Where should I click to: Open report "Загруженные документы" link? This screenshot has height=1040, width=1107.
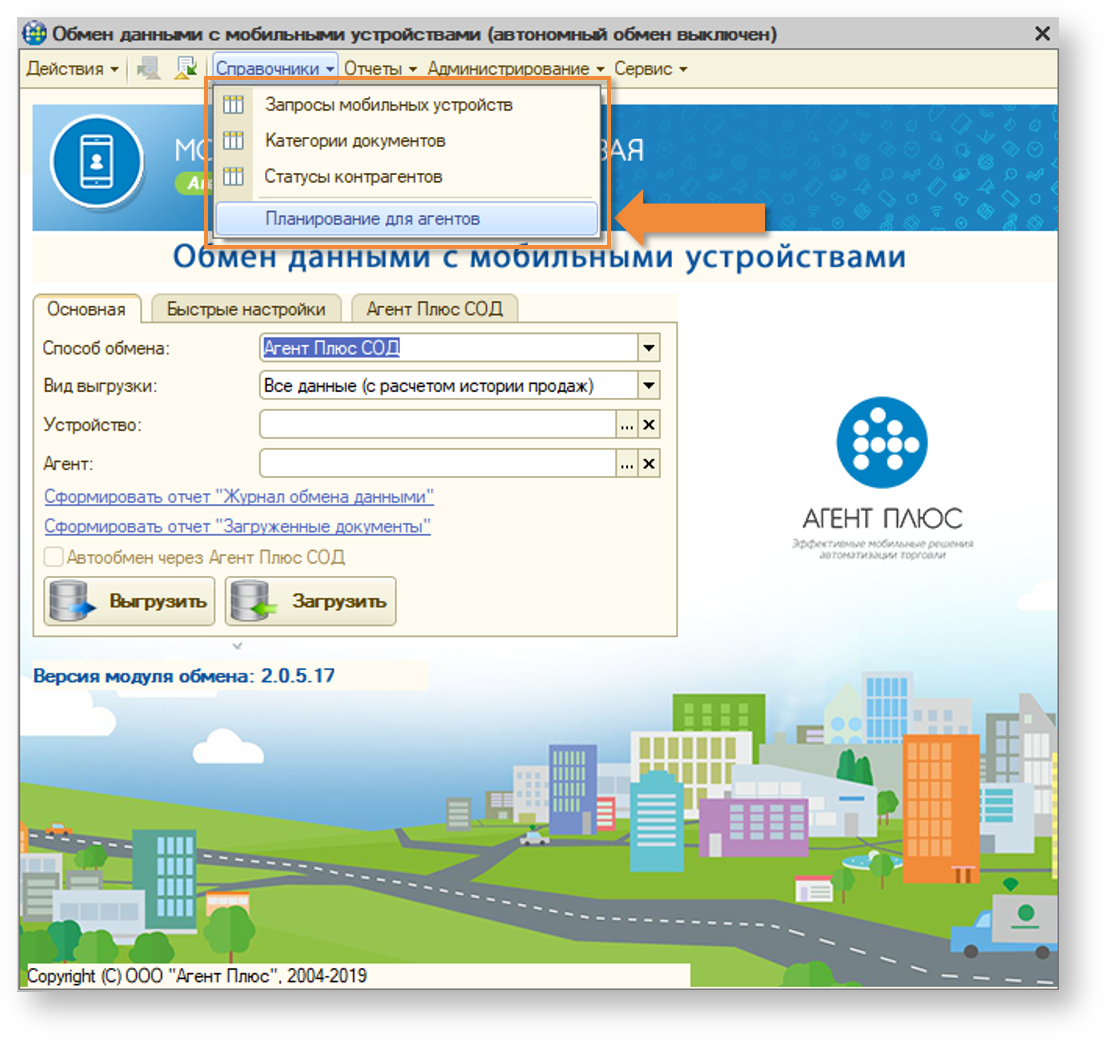[x=237, y=527]
